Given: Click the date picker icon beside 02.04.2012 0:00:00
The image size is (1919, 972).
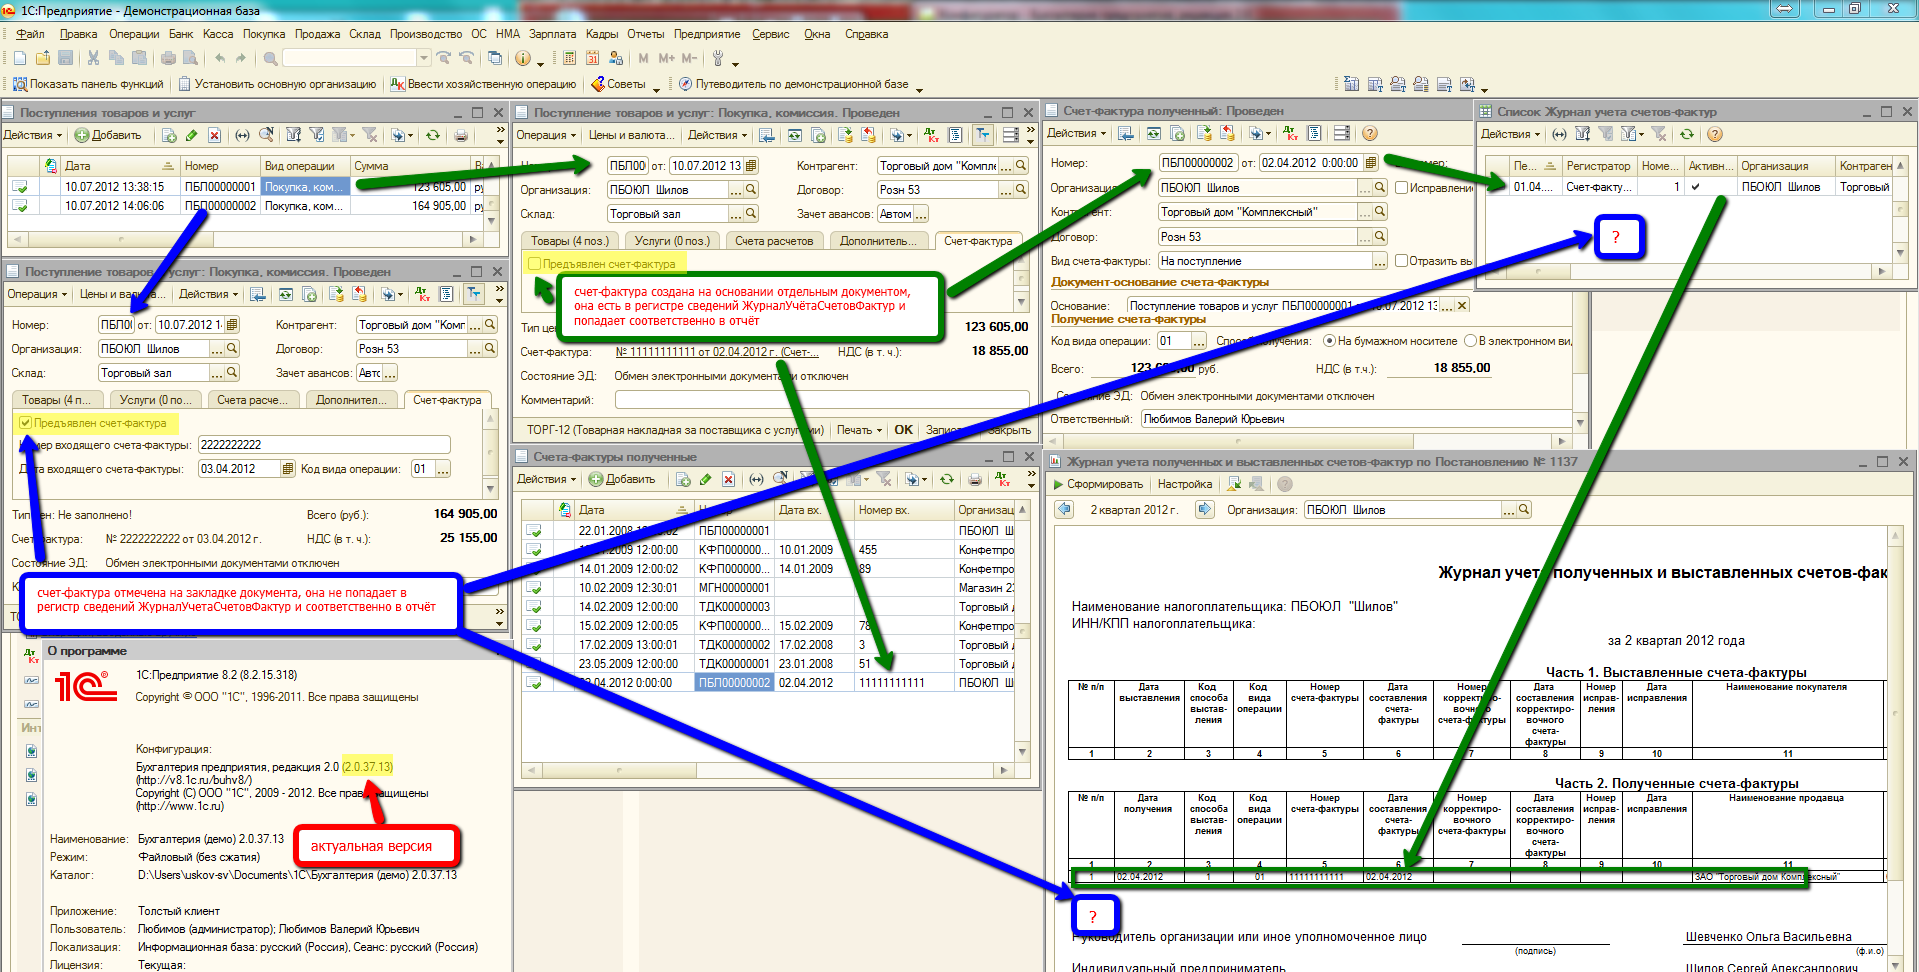Looking at the screenshot, I should tap(1371, 162).
